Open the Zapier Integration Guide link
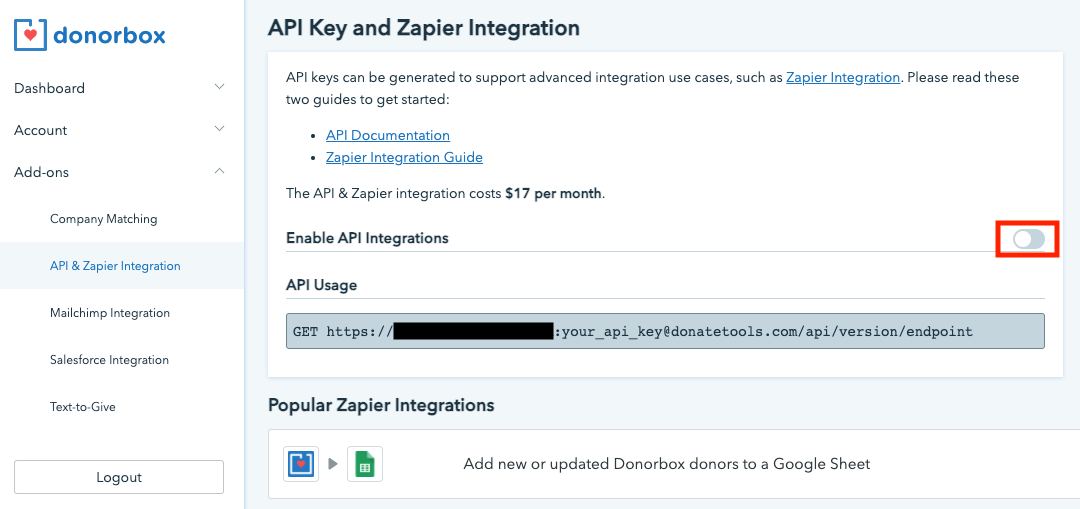The width and height of the screenshot is (1080, 509). click(x=404, y=157)
